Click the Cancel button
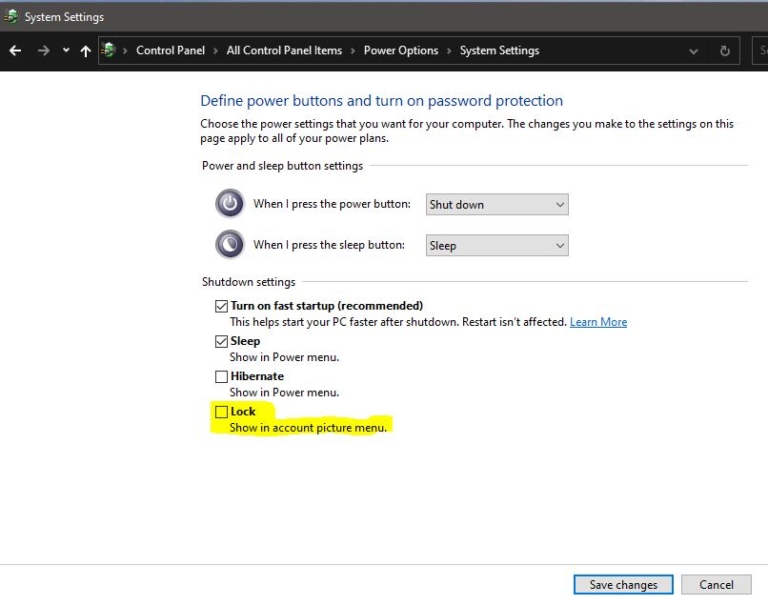 coord(716,584)
